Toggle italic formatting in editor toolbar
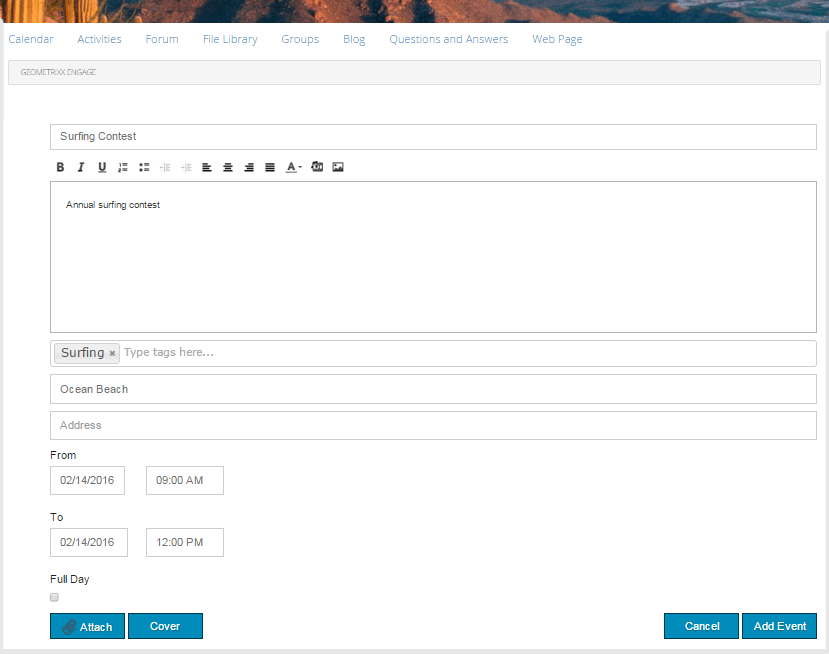The image size is (829, 654). [x=81, y=167]
